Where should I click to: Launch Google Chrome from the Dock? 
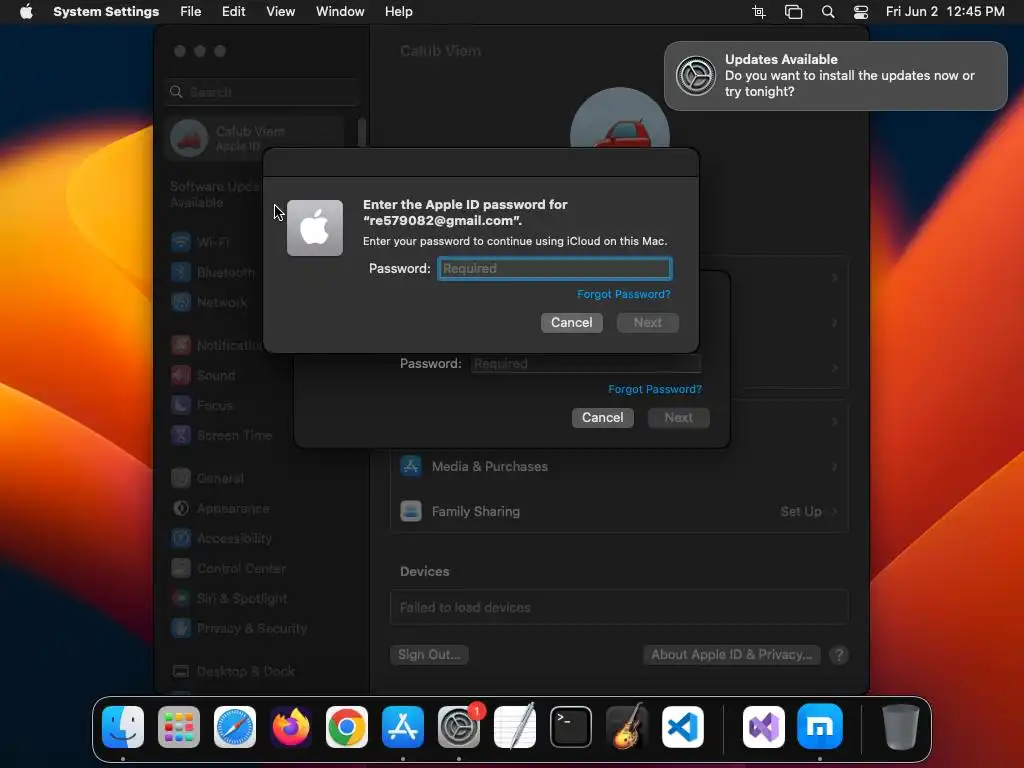pyautogui.click(x=347, y=727)
